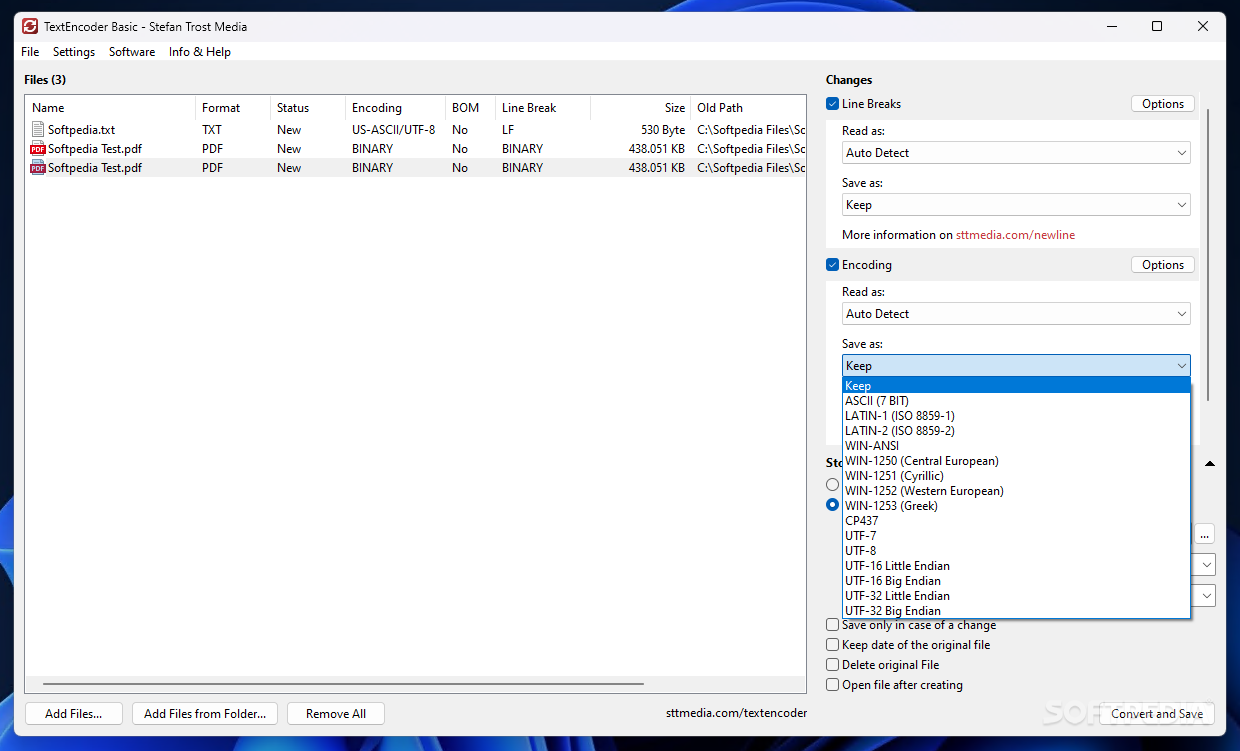
Task: Sort files by Name column header
Action: 110,108
